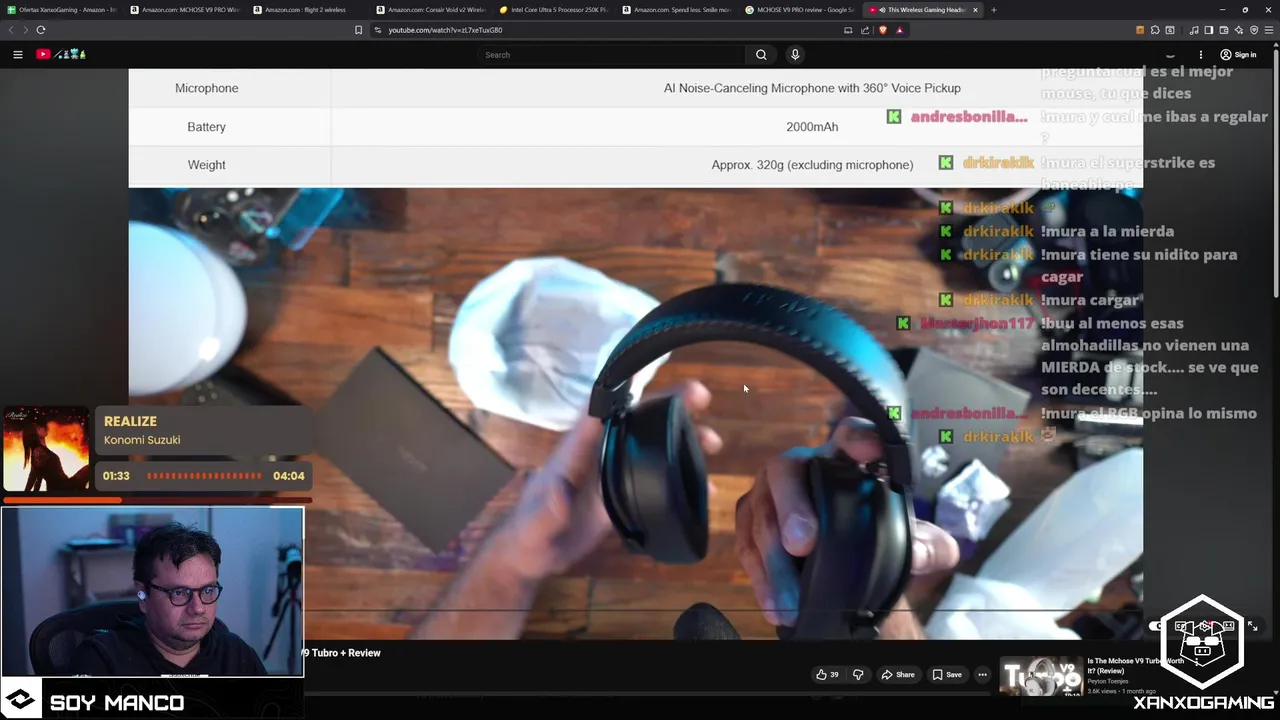The height and width of the screenshot is (720, 1280).
Task: Open the share icon in the address bar
Action: coord(865,30)
